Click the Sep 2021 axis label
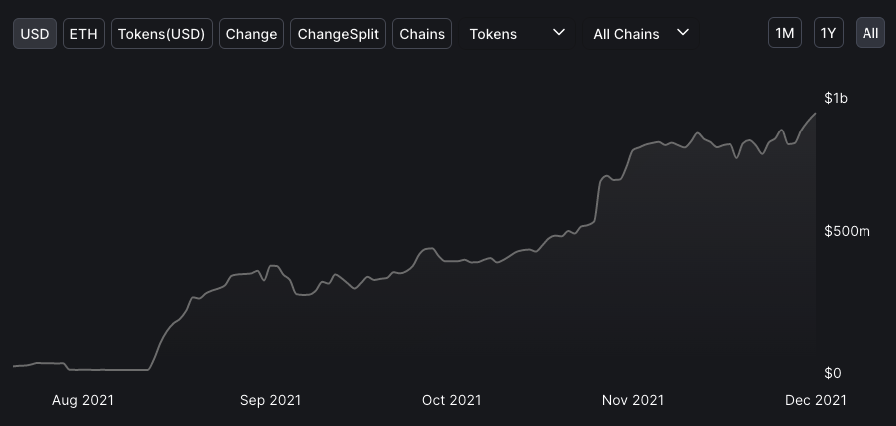The width and height of the screenshot is (896, 426). coord(270,400)
